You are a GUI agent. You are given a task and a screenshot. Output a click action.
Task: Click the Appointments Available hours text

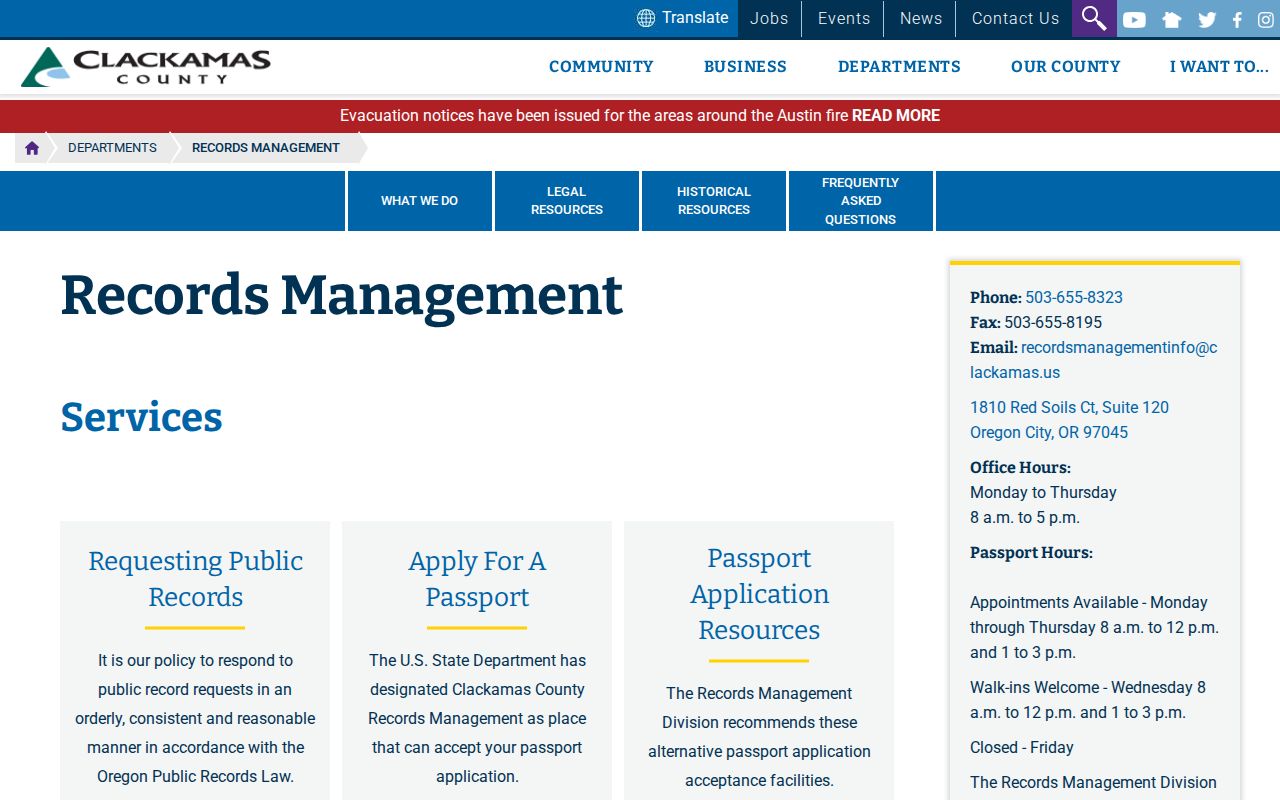click(x=1094, y=628)
